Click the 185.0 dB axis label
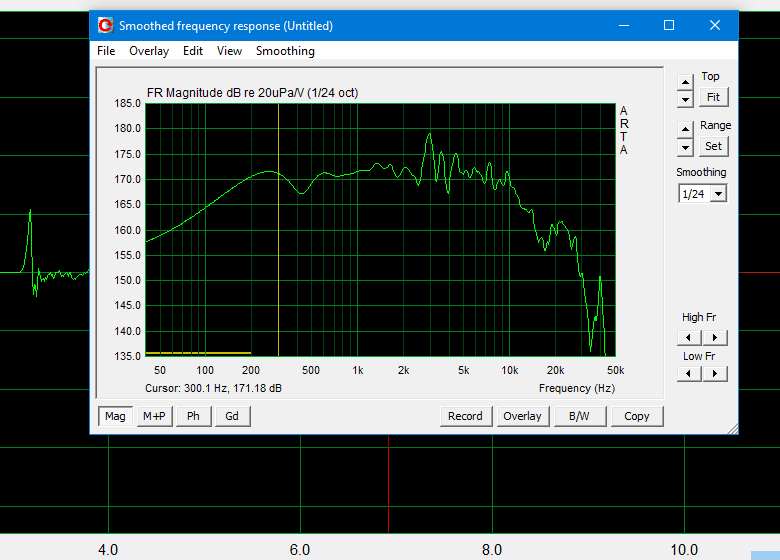Image resolution: width=780 pixels, height=560 pixels. (128, 103)
